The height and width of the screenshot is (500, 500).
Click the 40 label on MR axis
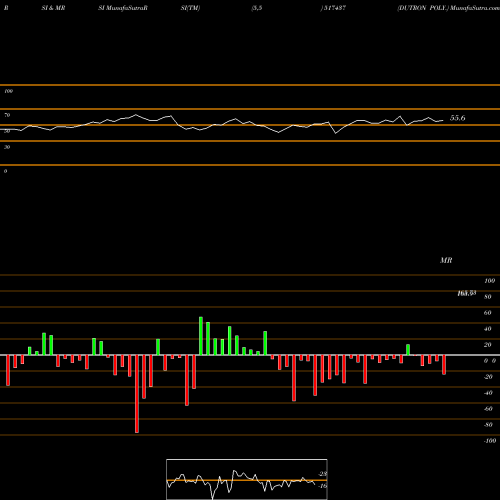click(x=488, y=329)
